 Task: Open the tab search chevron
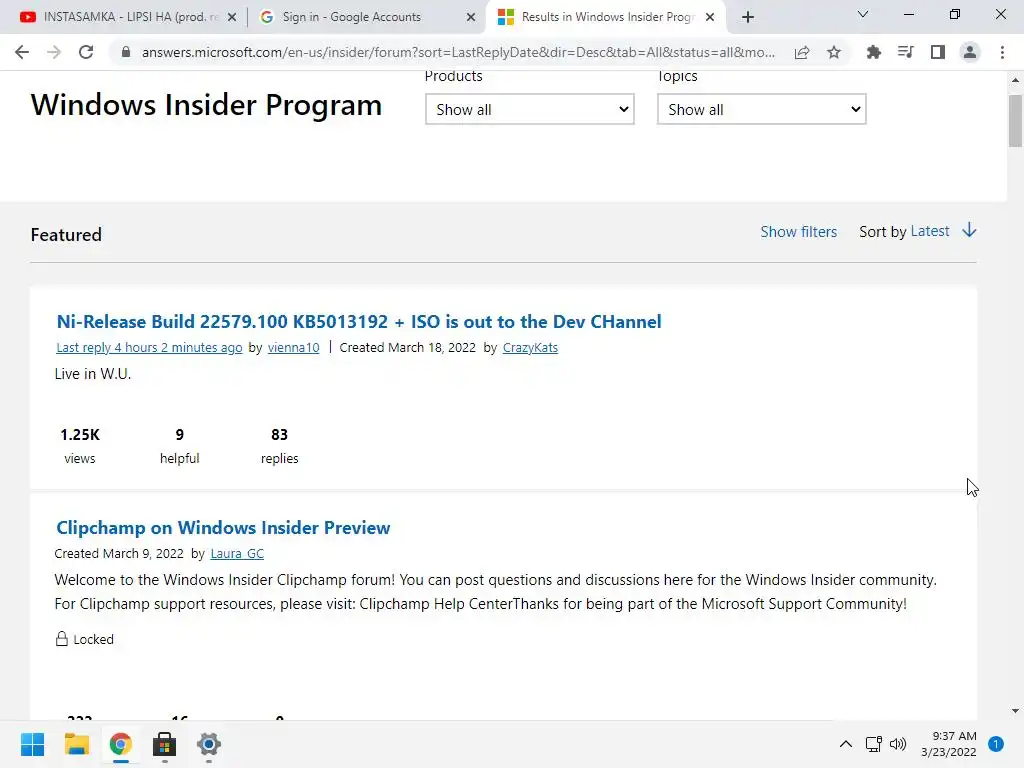[x=863, y=14]
